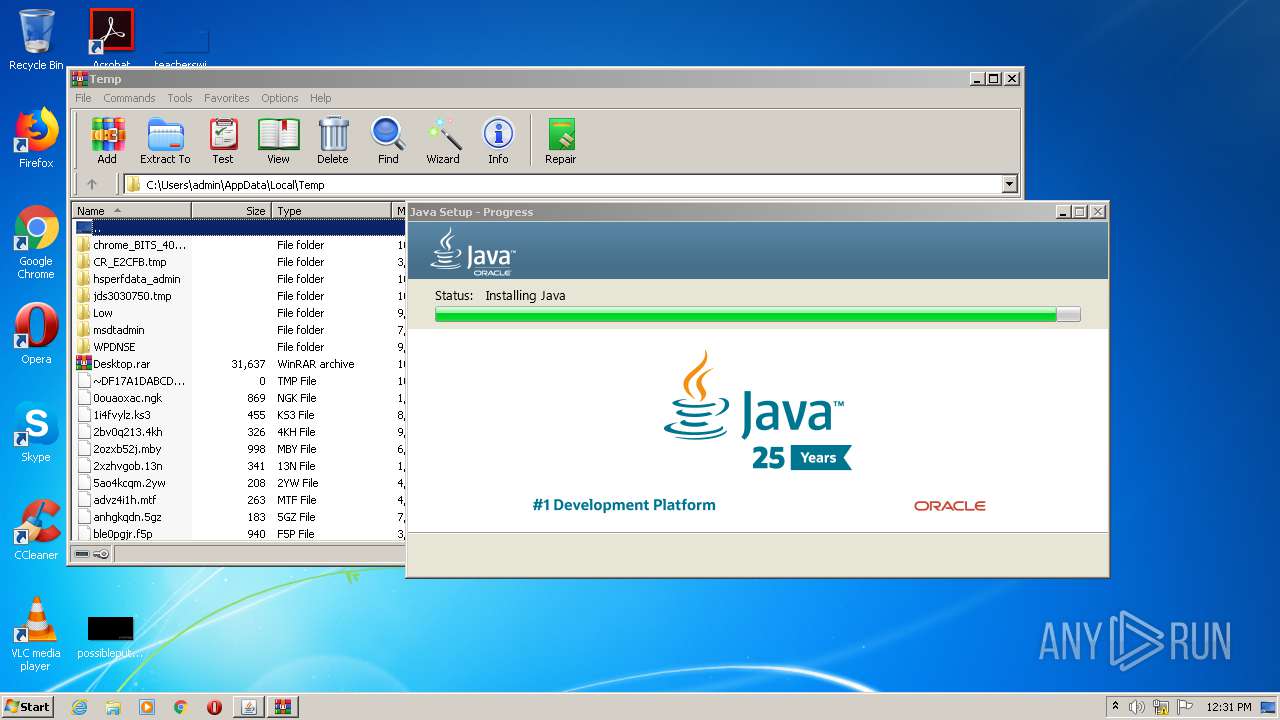Viewport: 1280px width, 720px height.
Task: Select the 5ao4kcqm.2yw file
Action: (238, 483)
